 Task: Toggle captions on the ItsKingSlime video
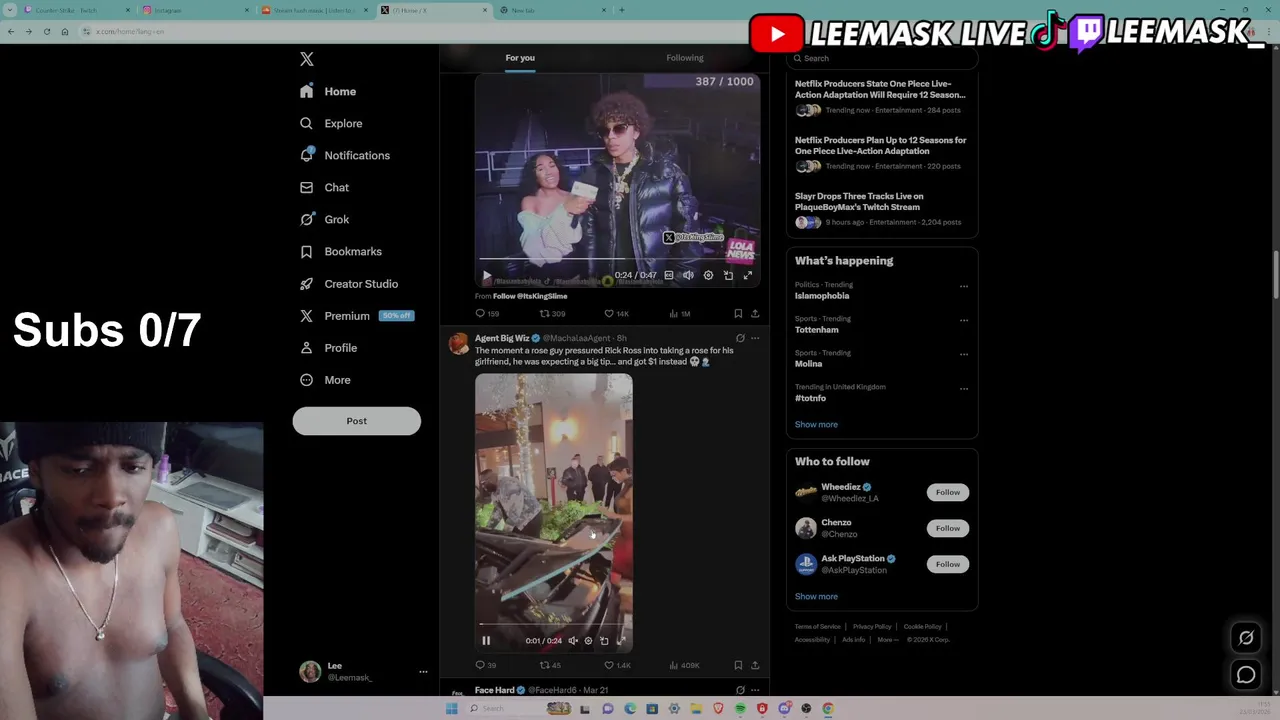point(669,275)
